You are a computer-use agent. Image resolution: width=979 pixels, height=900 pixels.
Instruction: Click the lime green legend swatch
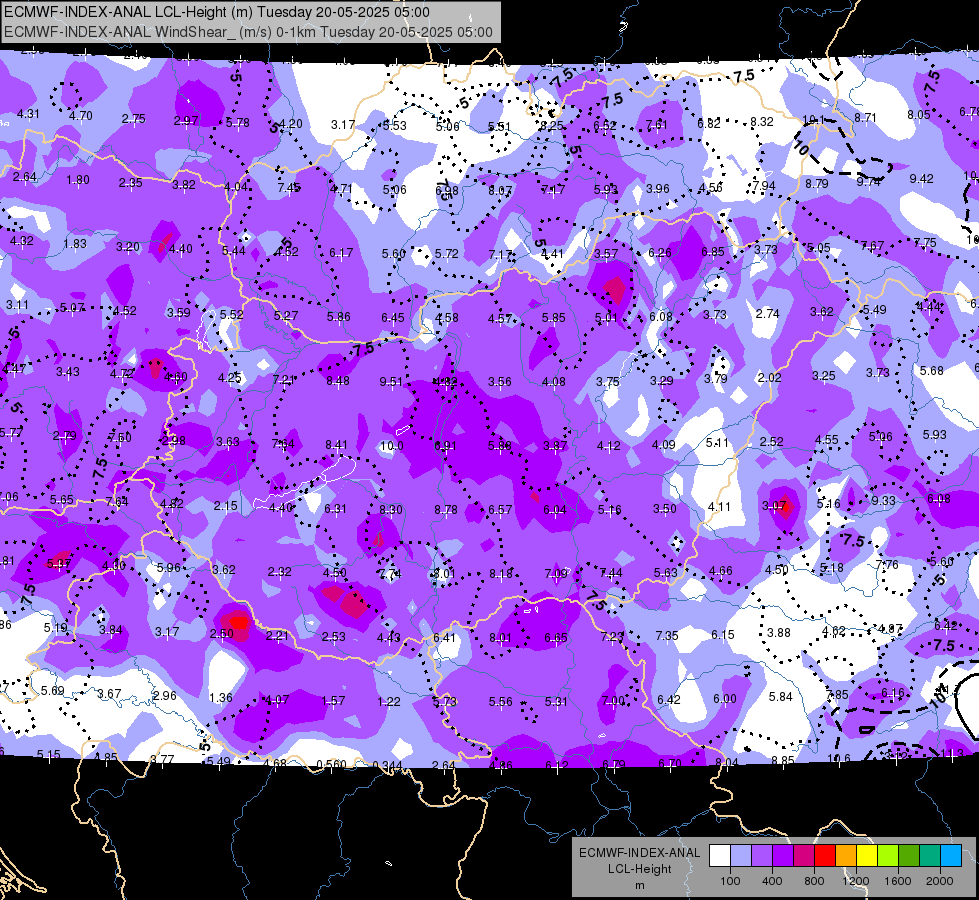pos(888,856)
